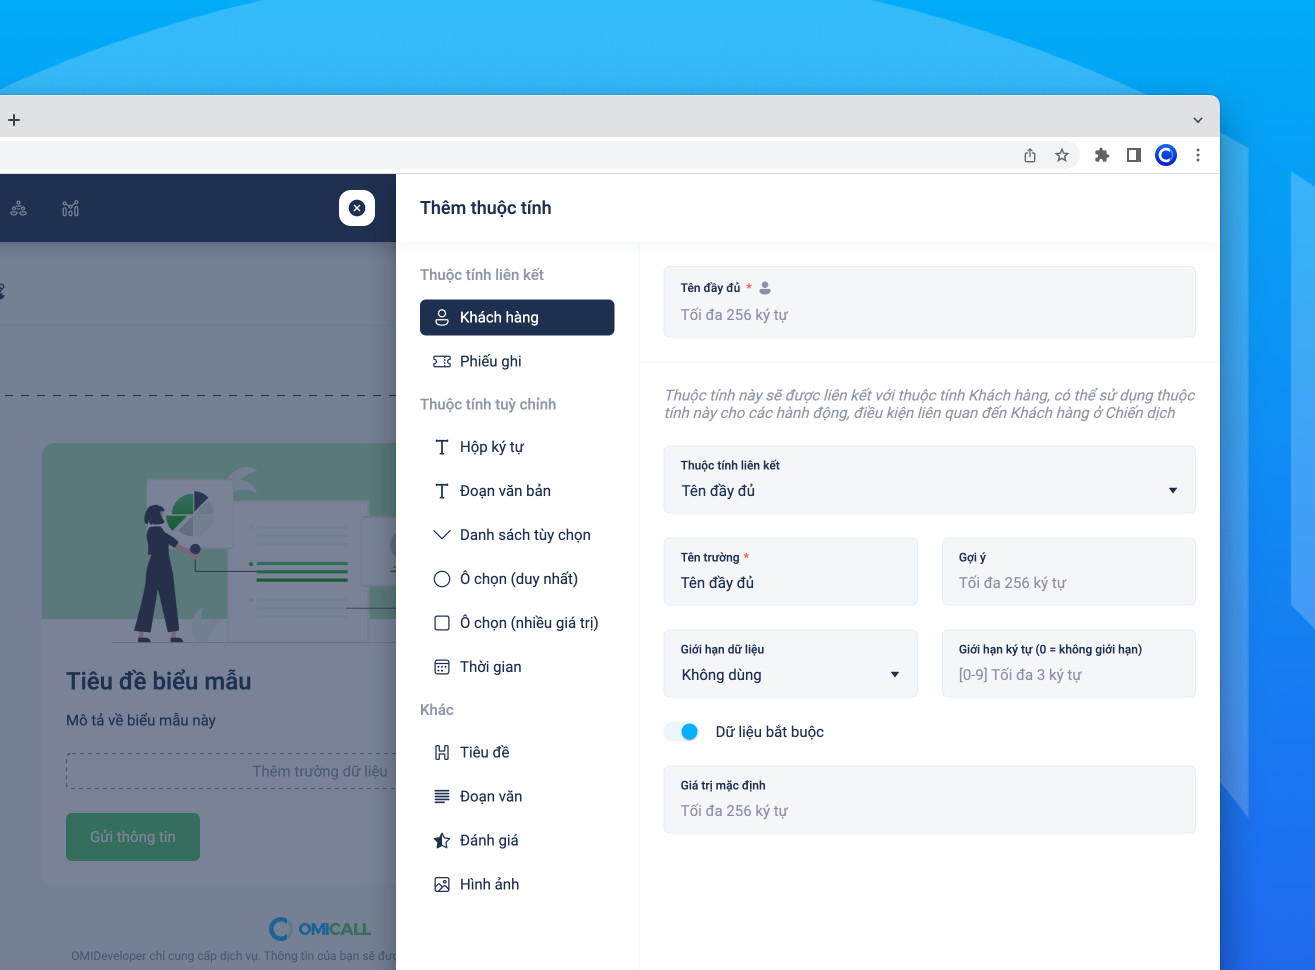The height and width of the screenshot is (970, 1315).
Task: Open the browser three-dot menu
Action: tap(1198, 155)
